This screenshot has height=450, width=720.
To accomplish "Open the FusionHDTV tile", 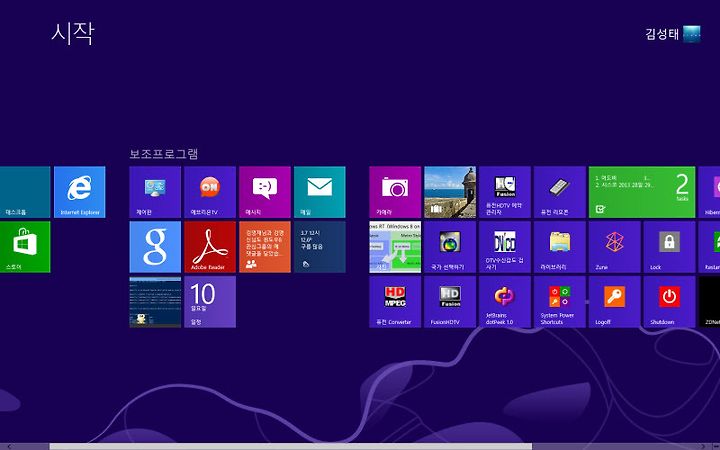I will pyautogui.click(x=450, y=302).
